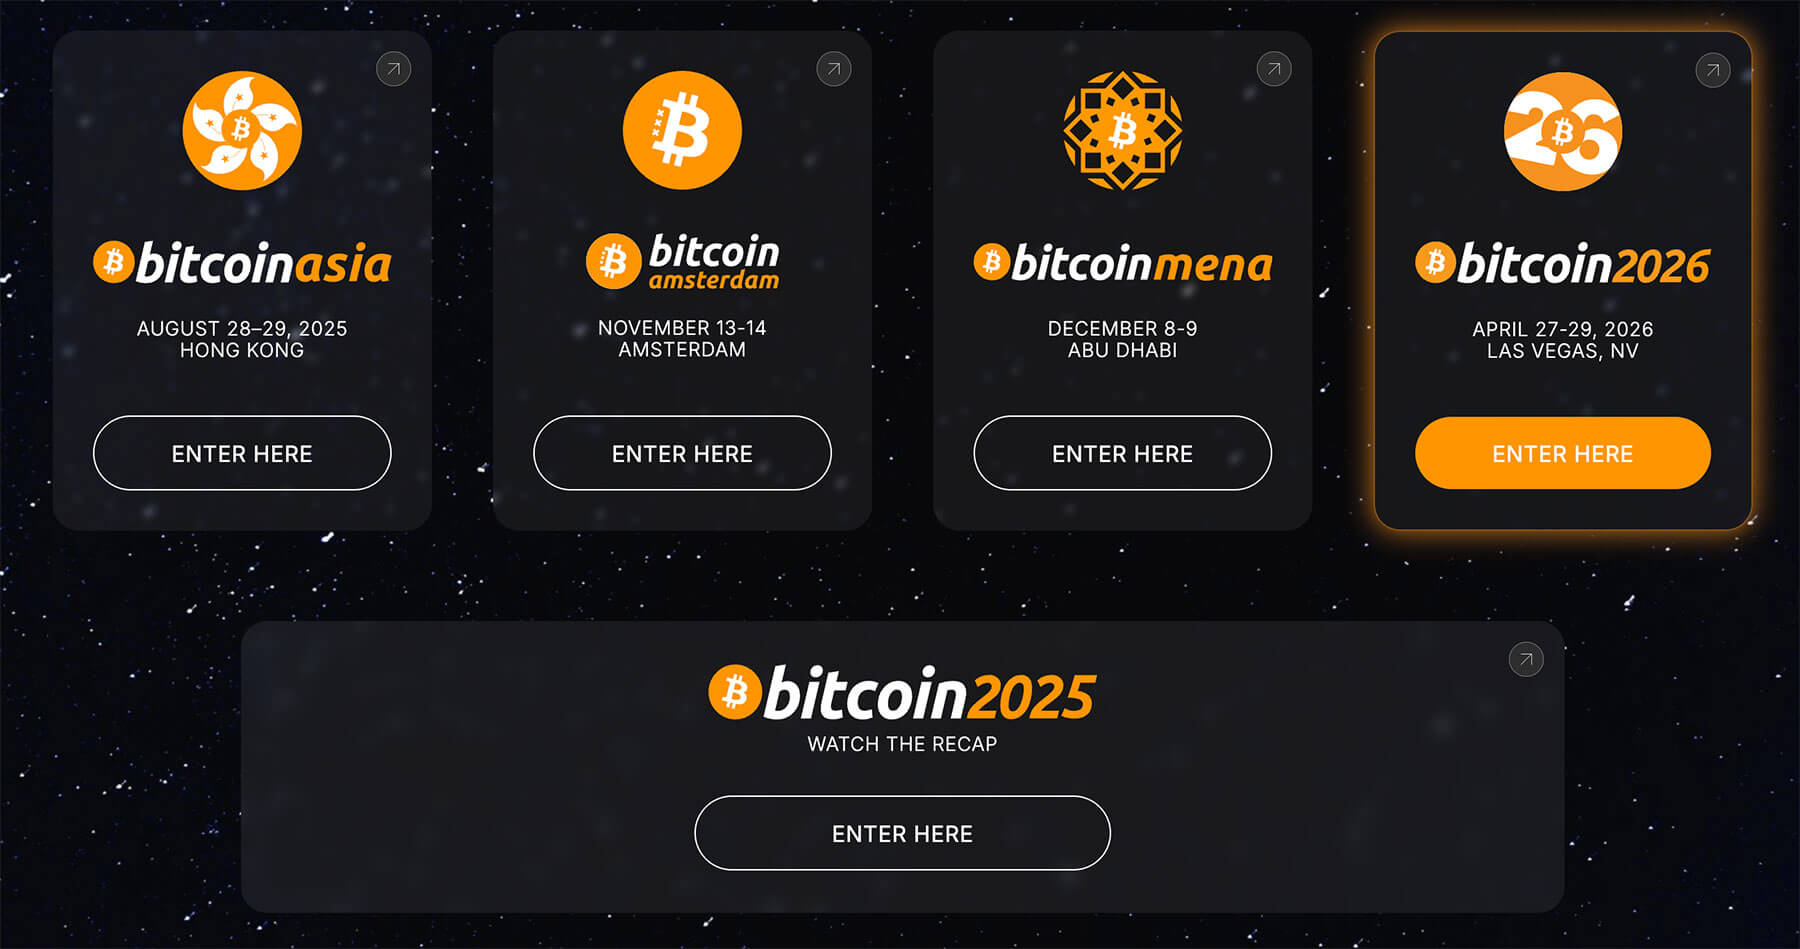Click the orange Bitcoin Amsterdam coin emblem

coord(682,130)
